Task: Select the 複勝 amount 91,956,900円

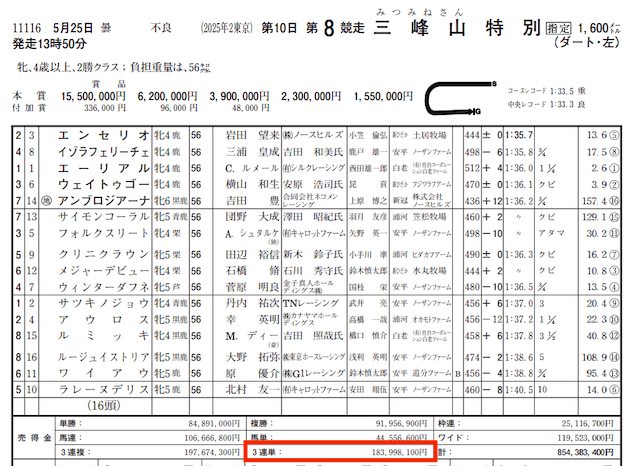Action: coord(401,424)
